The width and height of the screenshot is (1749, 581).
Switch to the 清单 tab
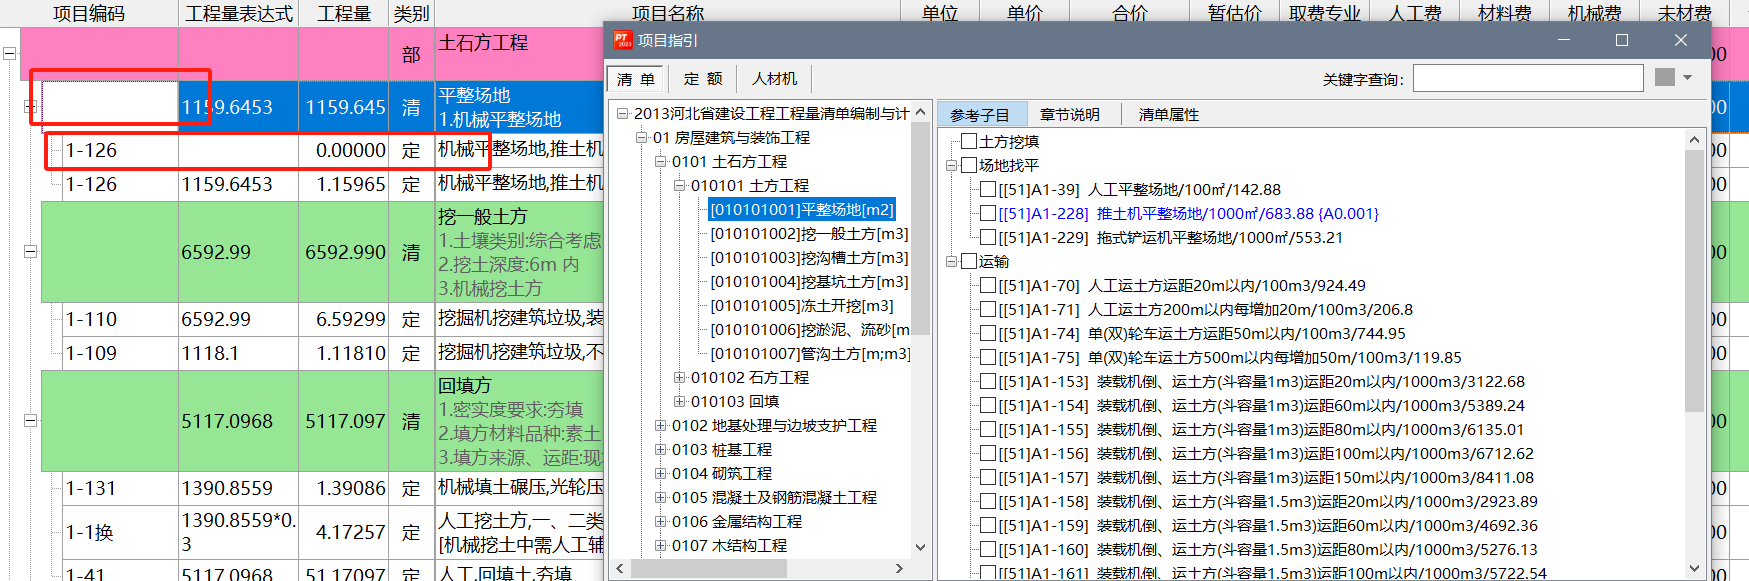(635, 79)
